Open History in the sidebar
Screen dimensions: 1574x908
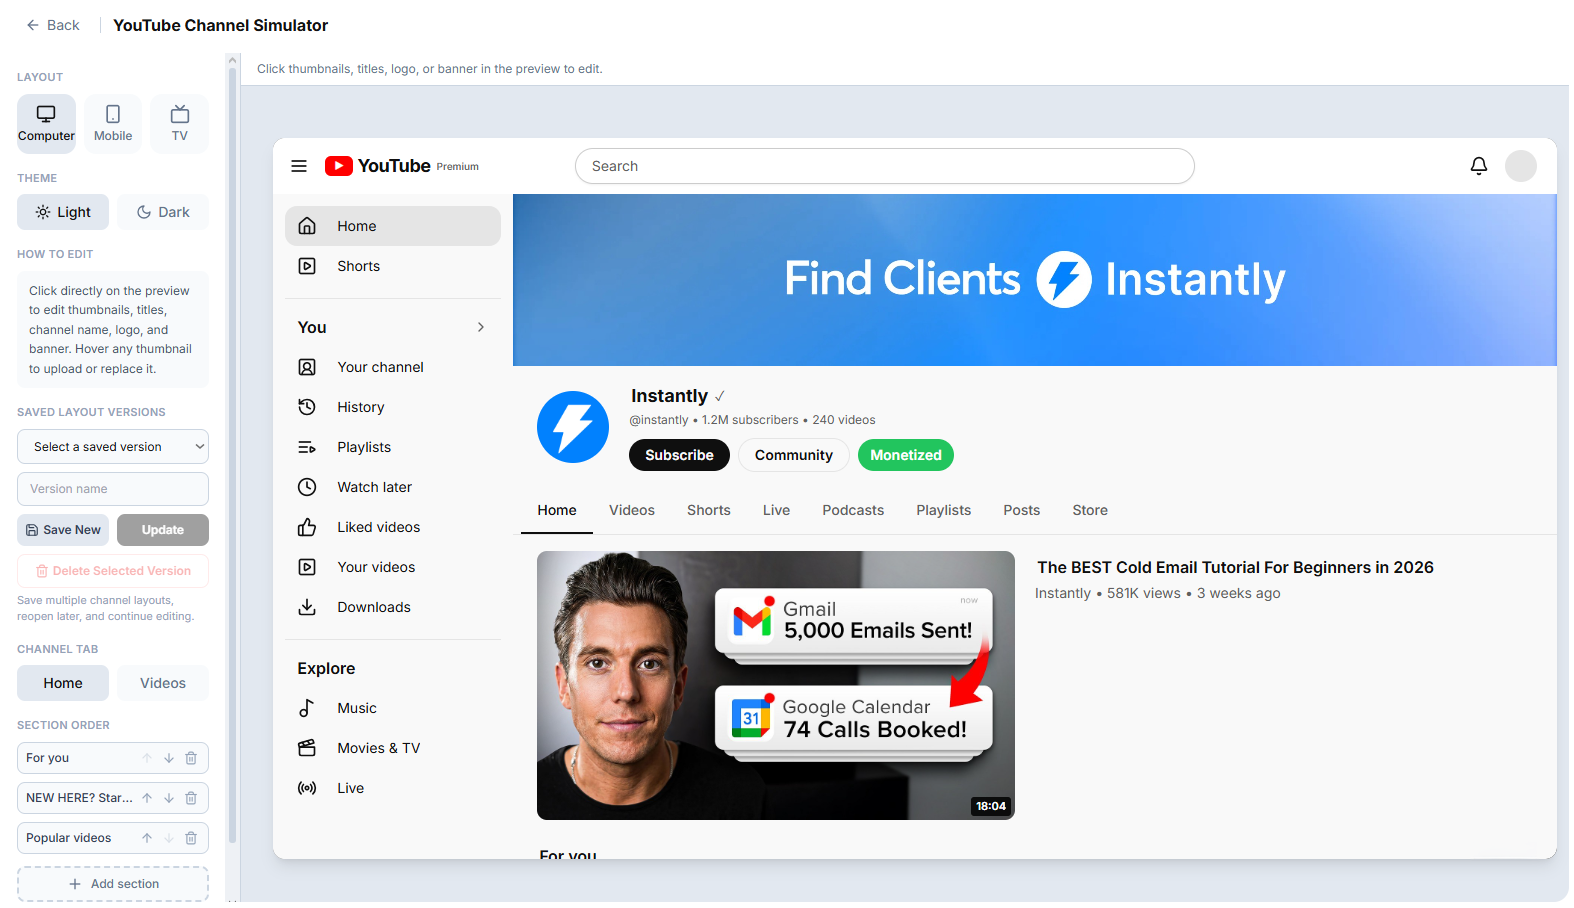tap(393, 407)
